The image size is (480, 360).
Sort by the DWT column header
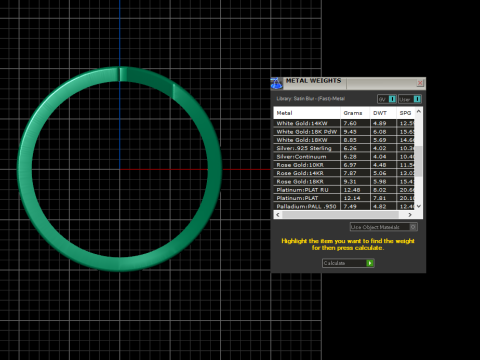click(x=383, y=113)
